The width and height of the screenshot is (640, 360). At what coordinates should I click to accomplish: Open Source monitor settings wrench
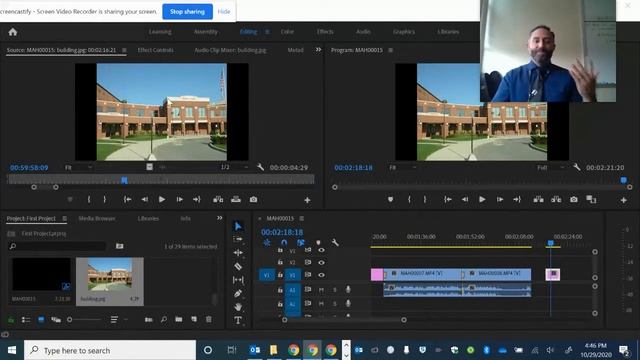[x=260, y=167]
